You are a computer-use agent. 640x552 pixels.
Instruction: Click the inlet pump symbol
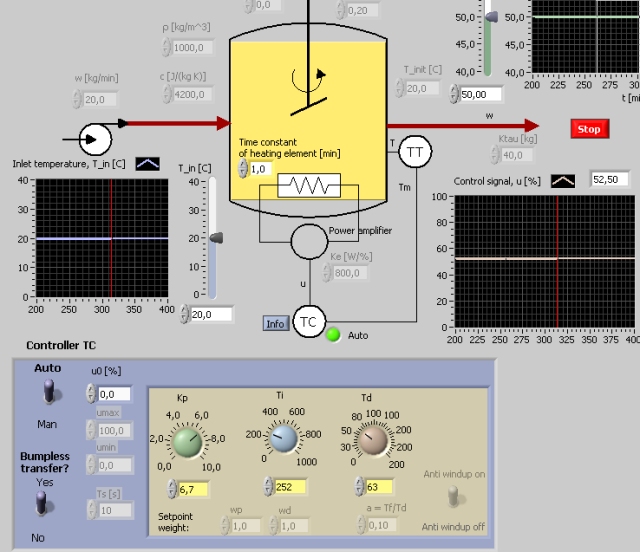(x=95, y=139)
